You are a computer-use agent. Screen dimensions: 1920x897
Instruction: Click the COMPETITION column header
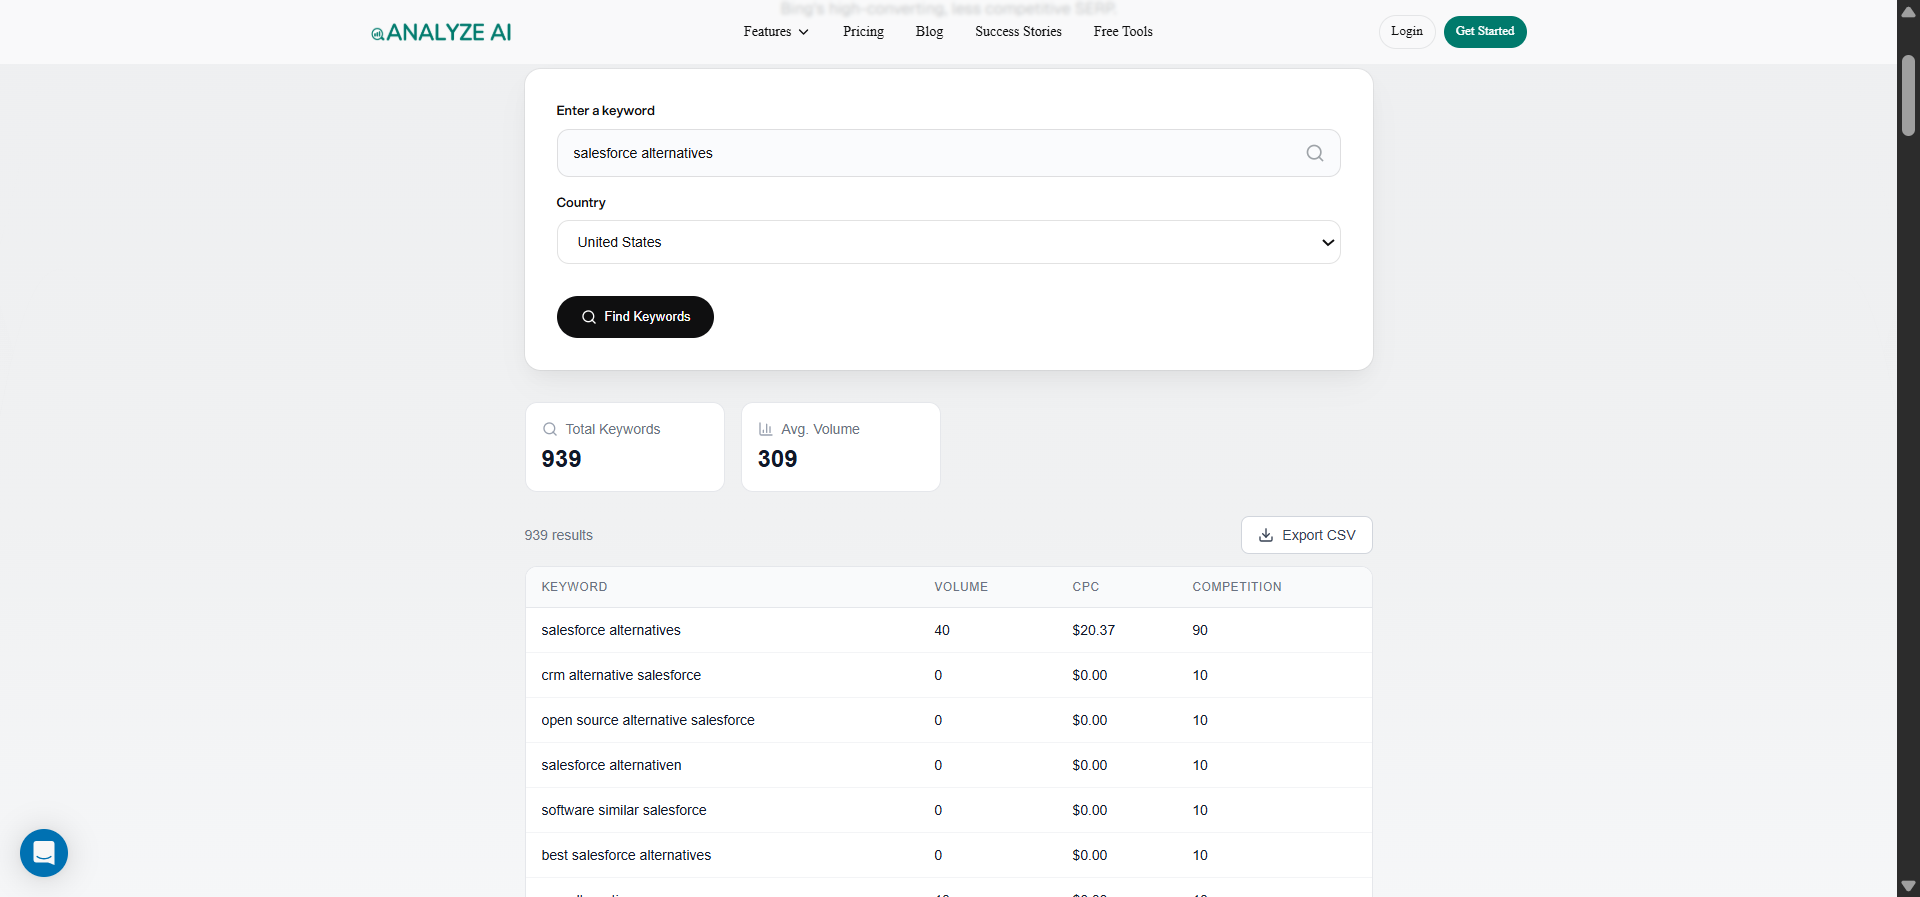click(x=1236, y=587)
